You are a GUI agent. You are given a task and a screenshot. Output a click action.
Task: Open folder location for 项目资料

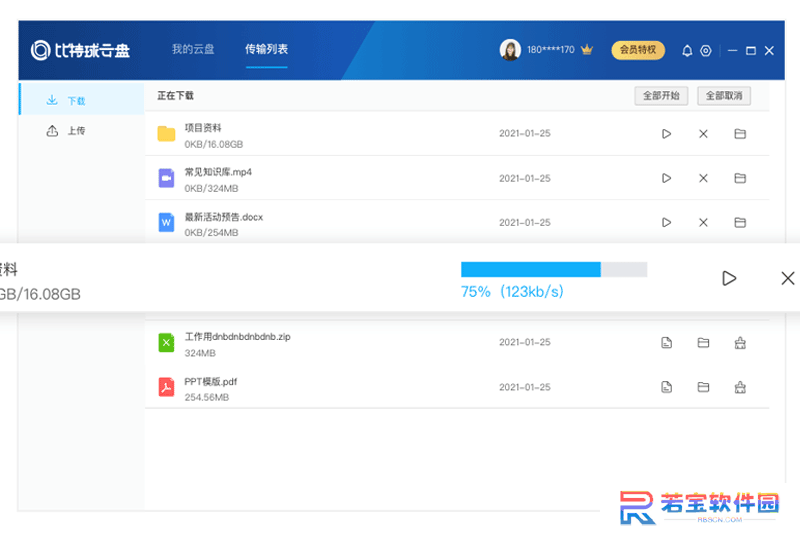click(740, 134)
